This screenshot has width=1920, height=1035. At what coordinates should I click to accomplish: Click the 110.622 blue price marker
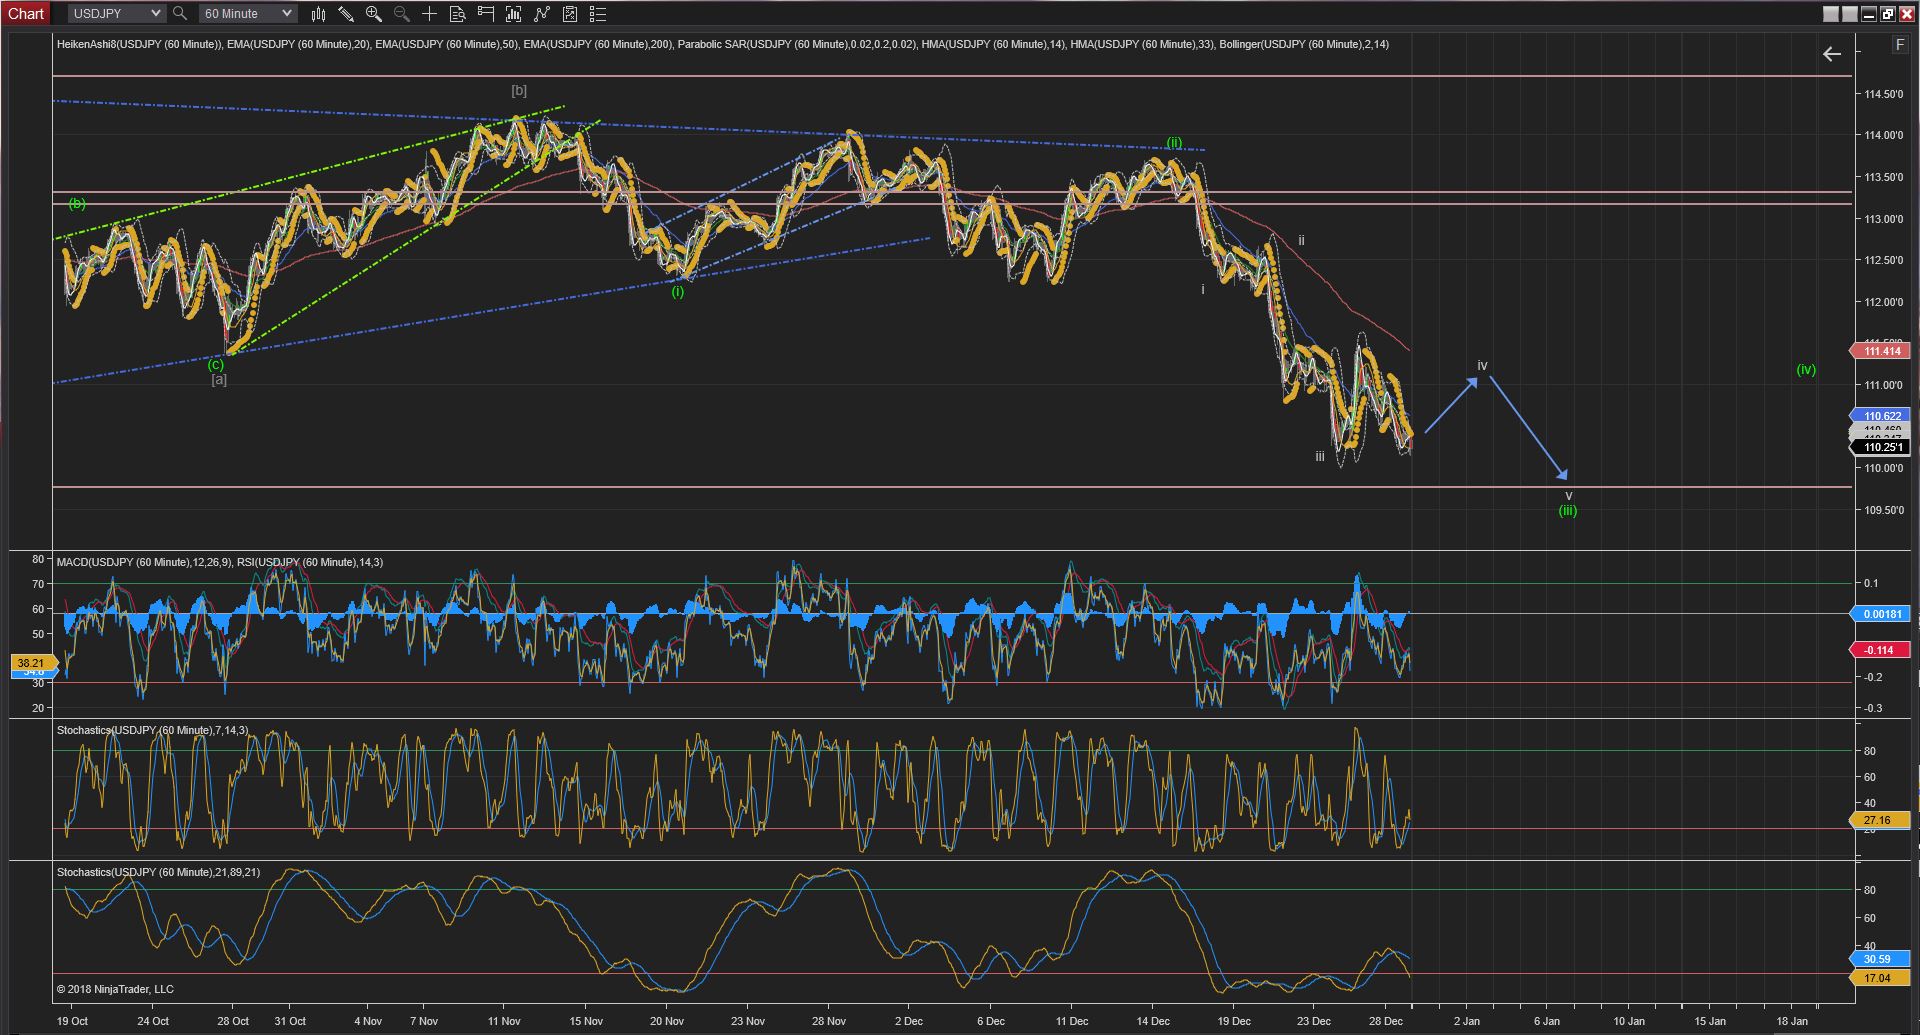1882,416
